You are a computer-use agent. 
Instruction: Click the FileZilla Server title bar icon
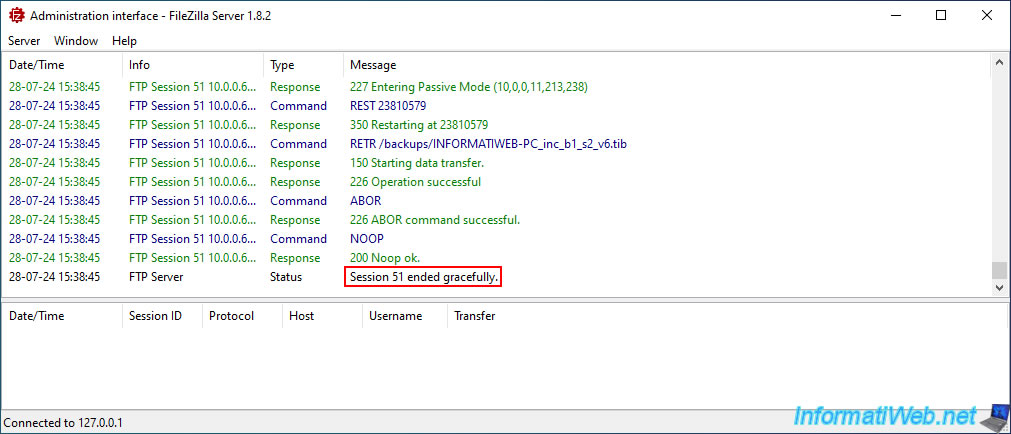15,16
